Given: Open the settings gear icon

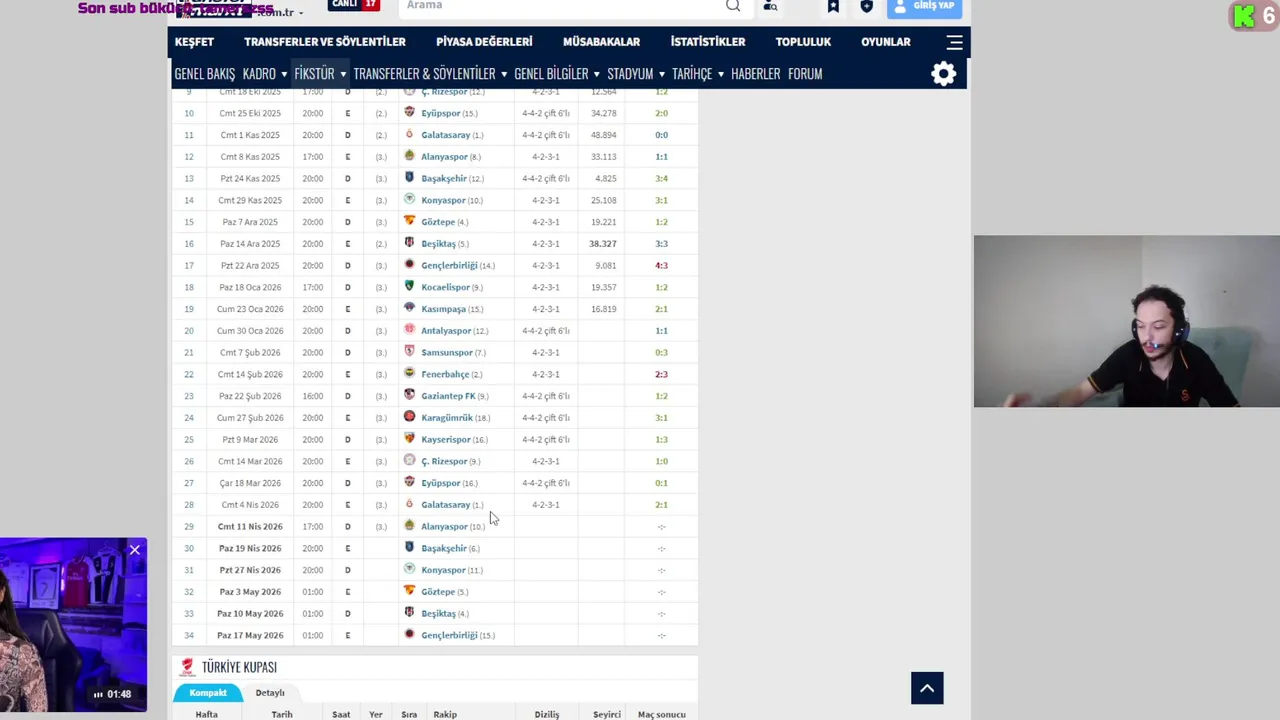Looking at the screenshot, I should point(944,74).
